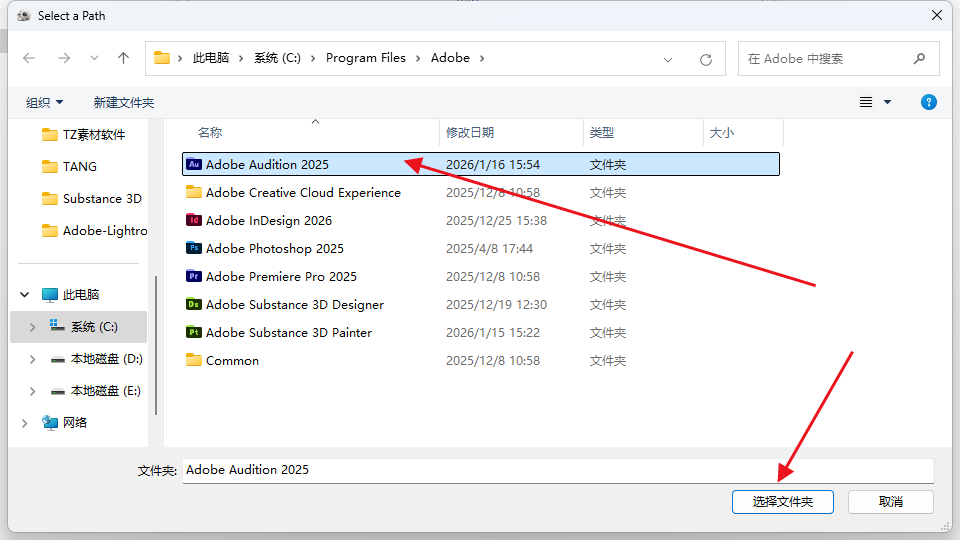This screenshot has width=960, height=540.
Task: Click 取消 button
Action: [x=891, y=502]
